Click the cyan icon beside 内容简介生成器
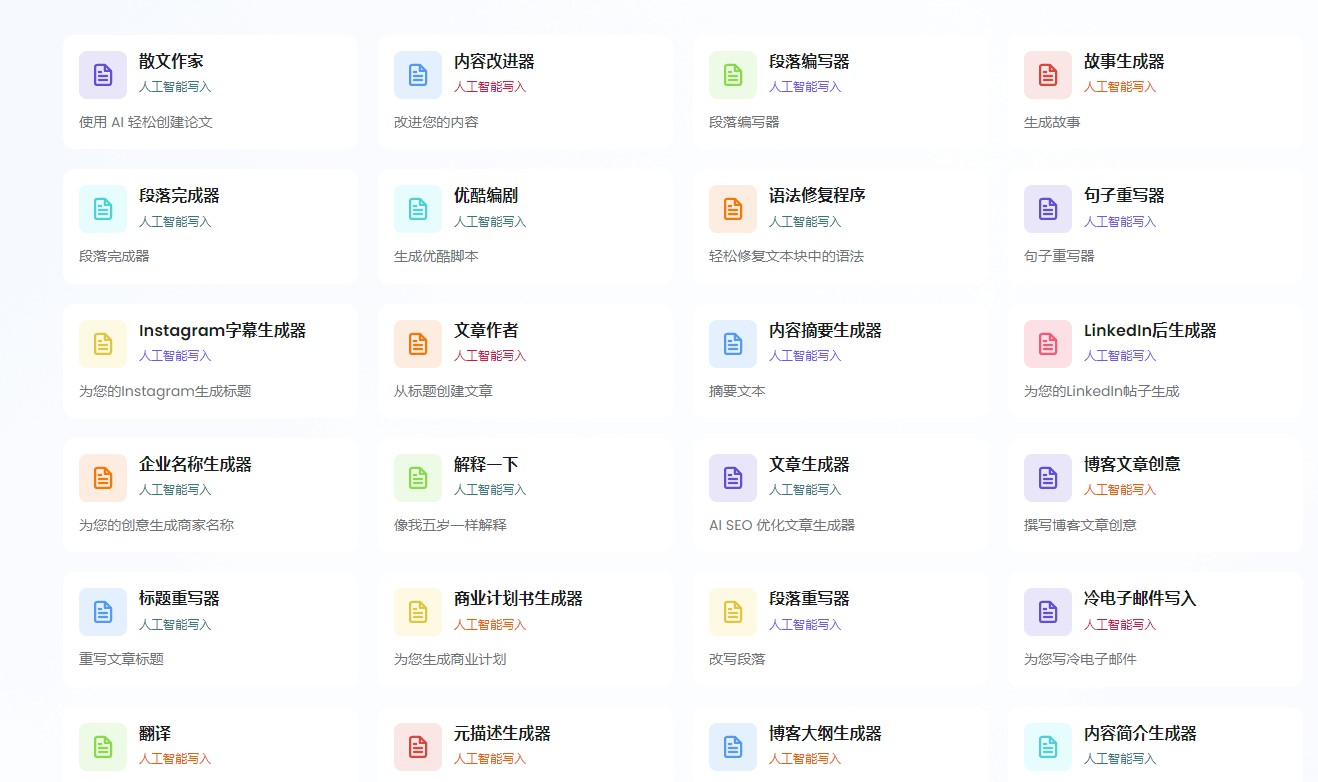Viewport: 1318px width, 782px height. tap(1048, 747)
